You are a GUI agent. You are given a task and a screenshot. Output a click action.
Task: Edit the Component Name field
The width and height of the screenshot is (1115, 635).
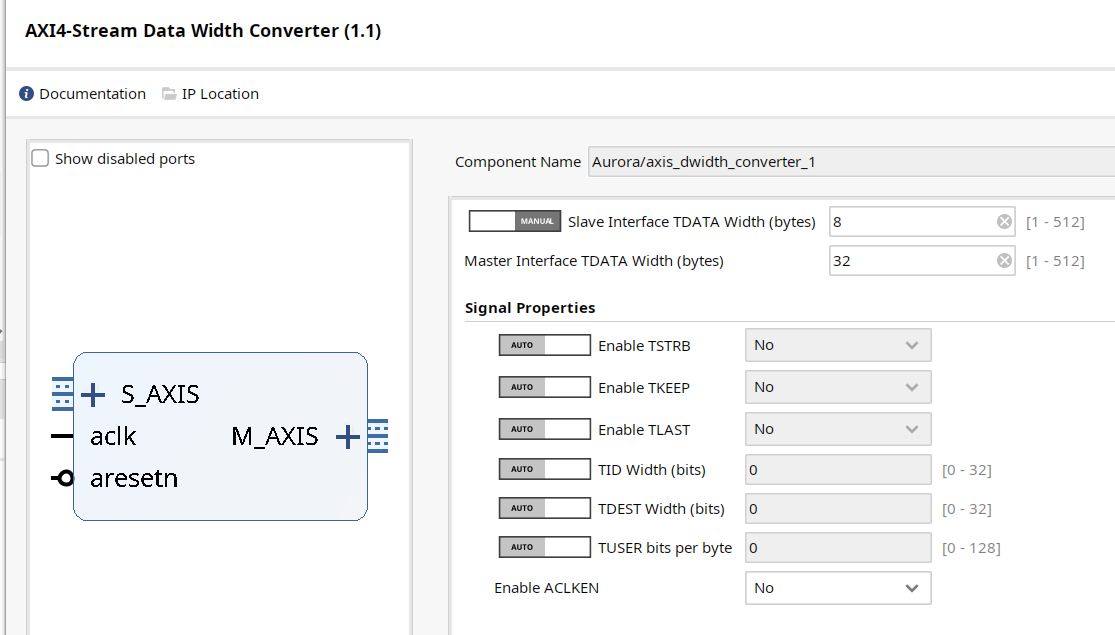(x=851, y=162)
